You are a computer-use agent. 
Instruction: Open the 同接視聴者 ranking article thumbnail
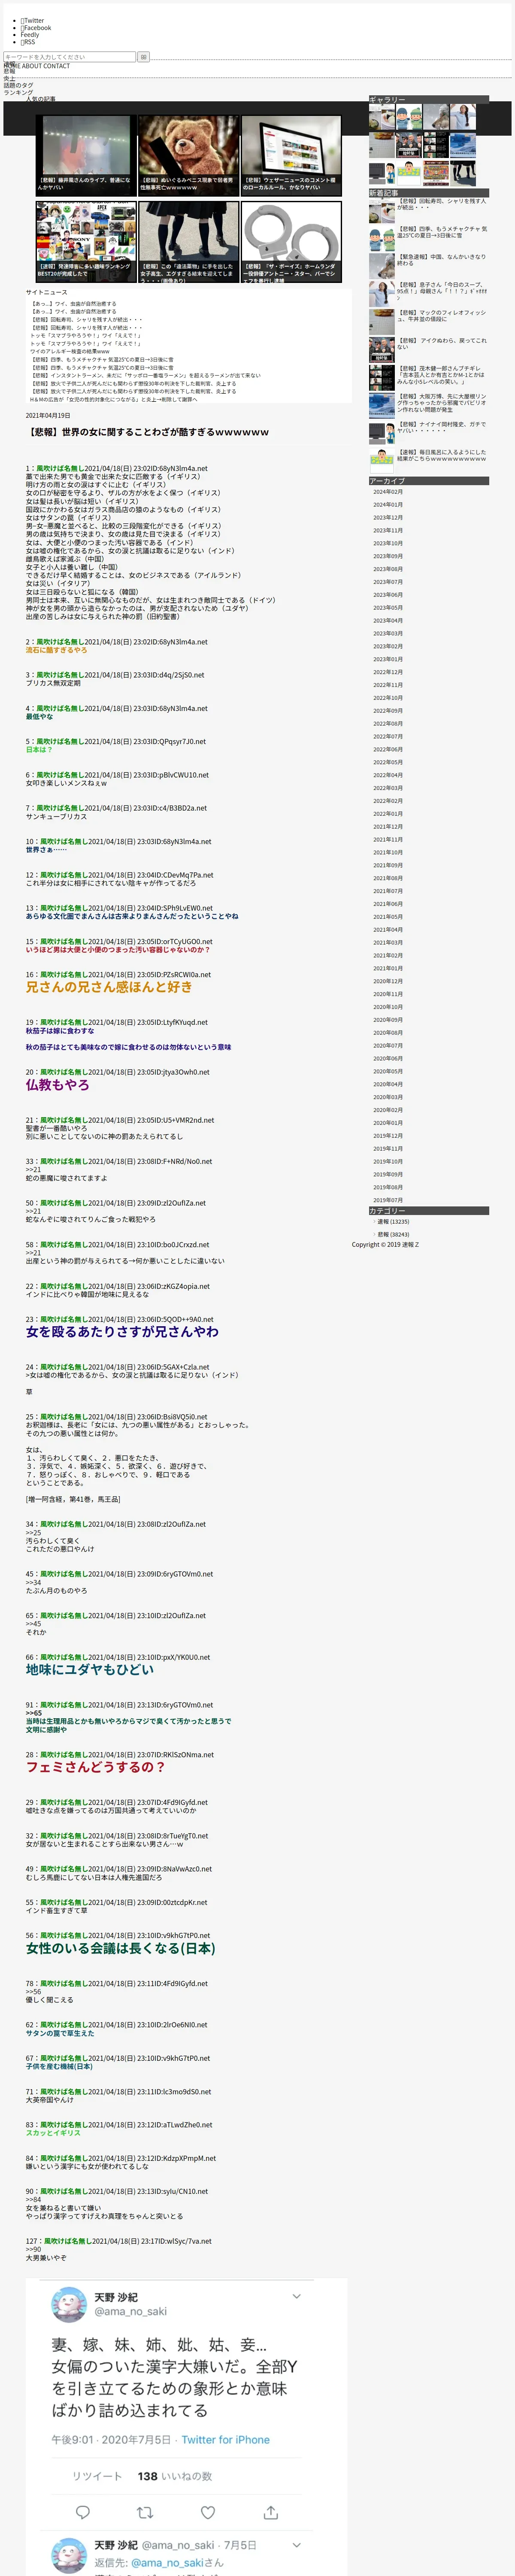[86, 242]
